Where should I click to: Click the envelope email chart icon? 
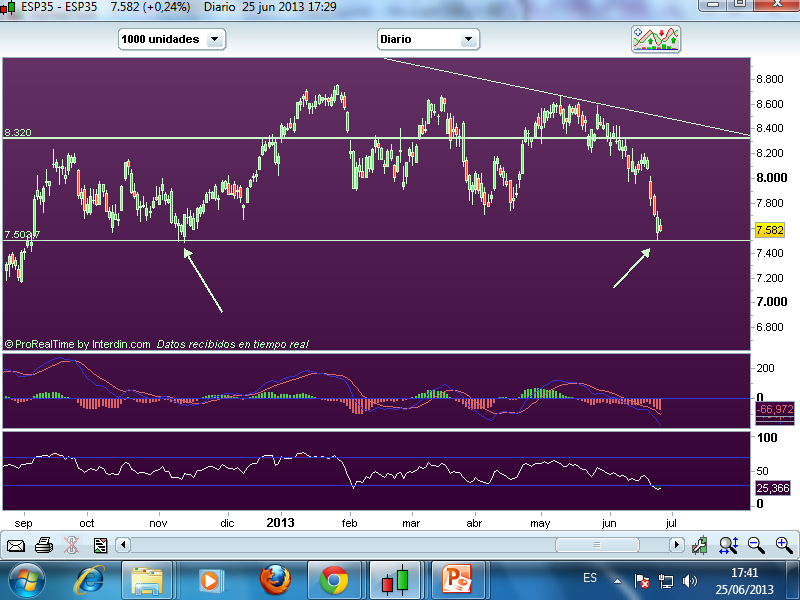(16, 546)
